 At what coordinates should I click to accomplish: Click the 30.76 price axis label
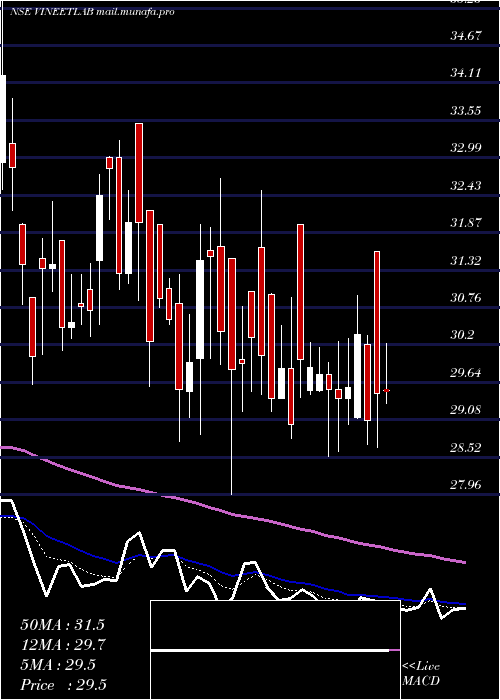click(466, 297)
